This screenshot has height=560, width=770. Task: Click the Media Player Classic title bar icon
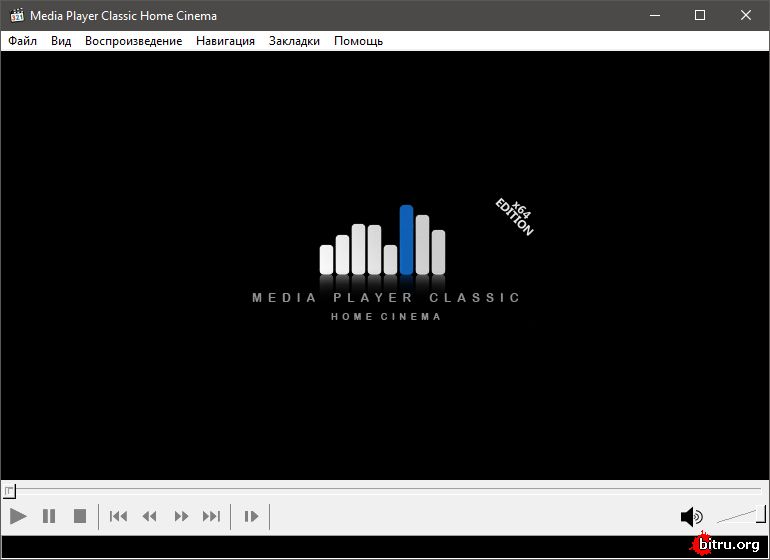click(x=17, y=15)
